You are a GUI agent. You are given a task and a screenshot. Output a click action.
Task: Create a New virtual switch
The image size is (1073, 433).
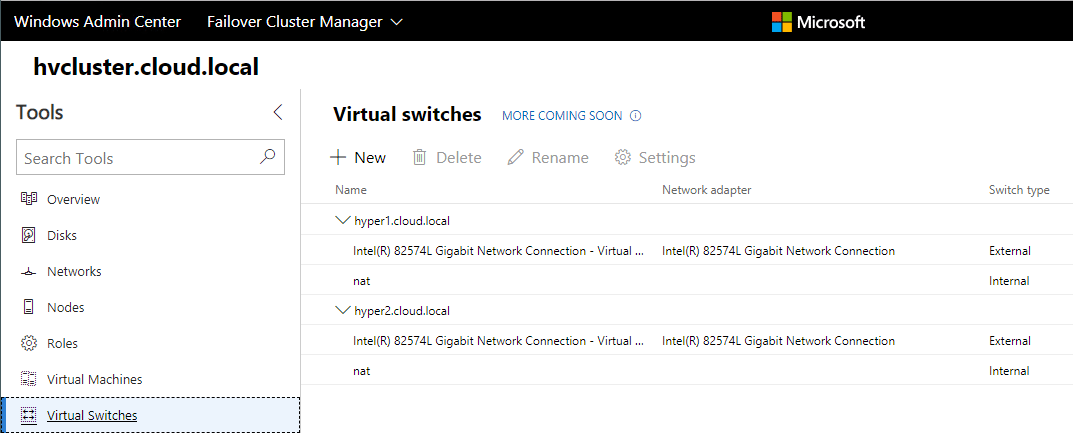[358, 157]
